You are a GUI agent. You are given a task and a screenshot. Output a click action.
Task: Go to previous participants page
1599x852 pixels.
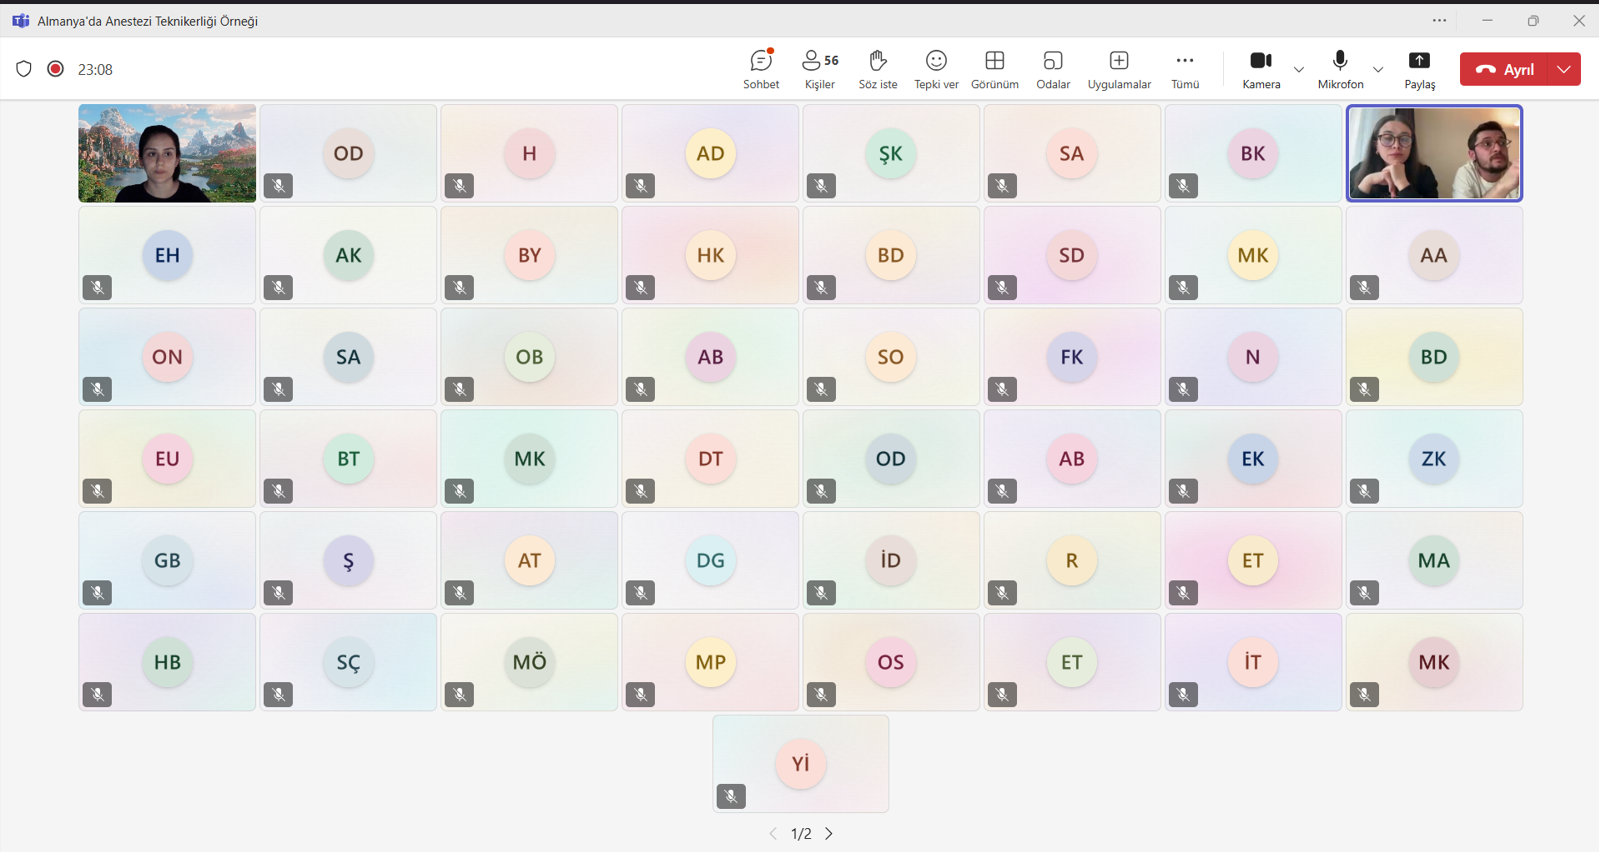click(x=773, y=833)
